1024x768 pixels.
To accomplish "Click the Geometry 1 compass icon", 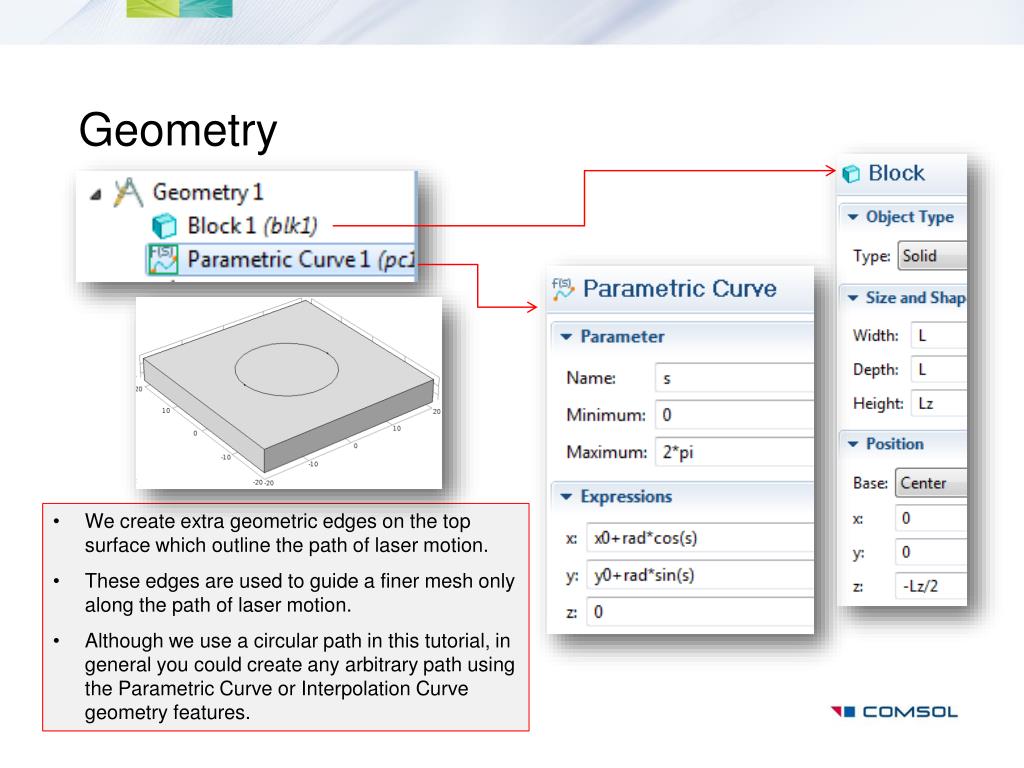I will (x=127, y=193).
